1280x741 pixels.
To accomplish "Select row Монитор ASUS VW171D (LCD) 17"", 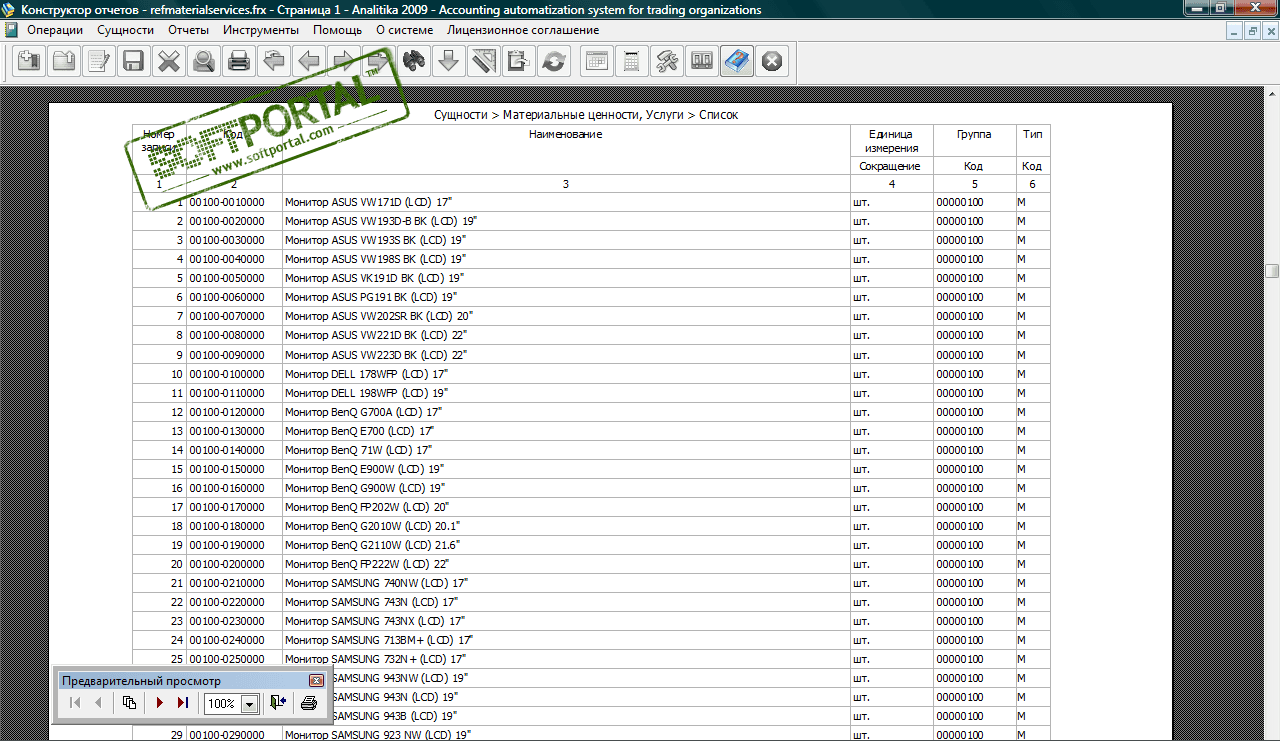I will point(592,202).
